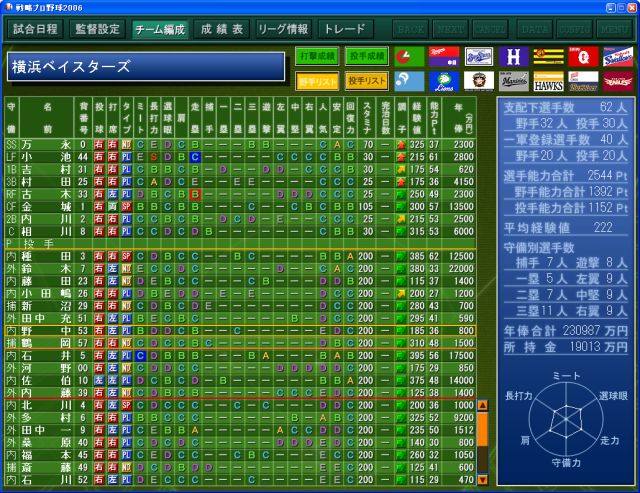Click the NEXT button
This screenshot has height=493, width=640.
click(450, 29)
